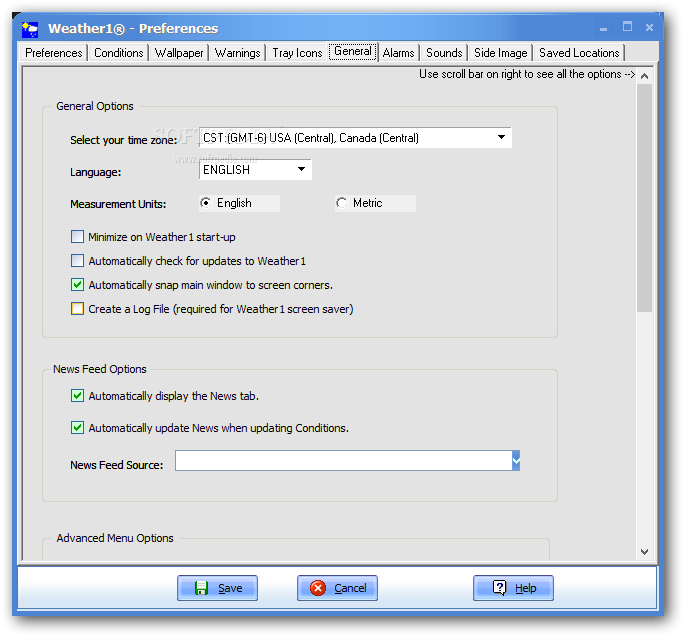
Task: Switch to the Preferences tab
Action: 54,53
